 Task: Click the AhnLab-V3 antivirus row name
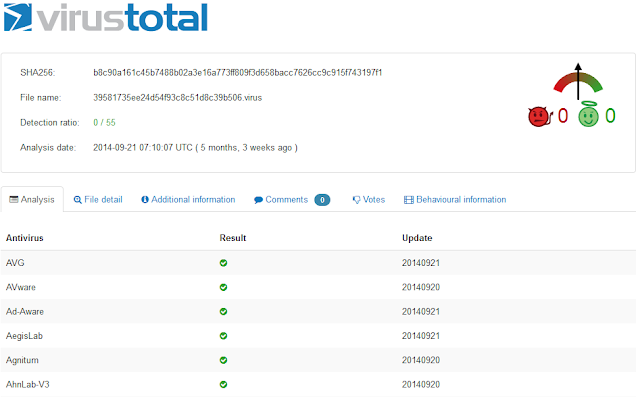(27, 384)
